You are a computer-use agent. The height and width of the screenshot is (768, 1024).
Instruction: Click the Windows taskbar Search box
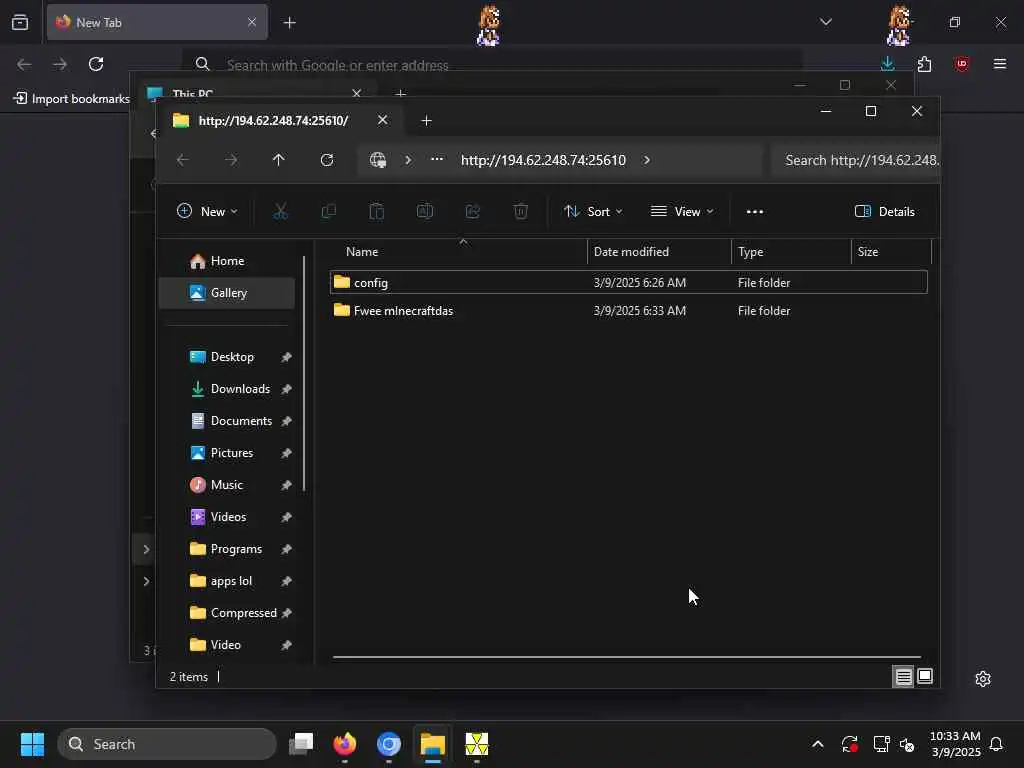(x=167, y=744)
